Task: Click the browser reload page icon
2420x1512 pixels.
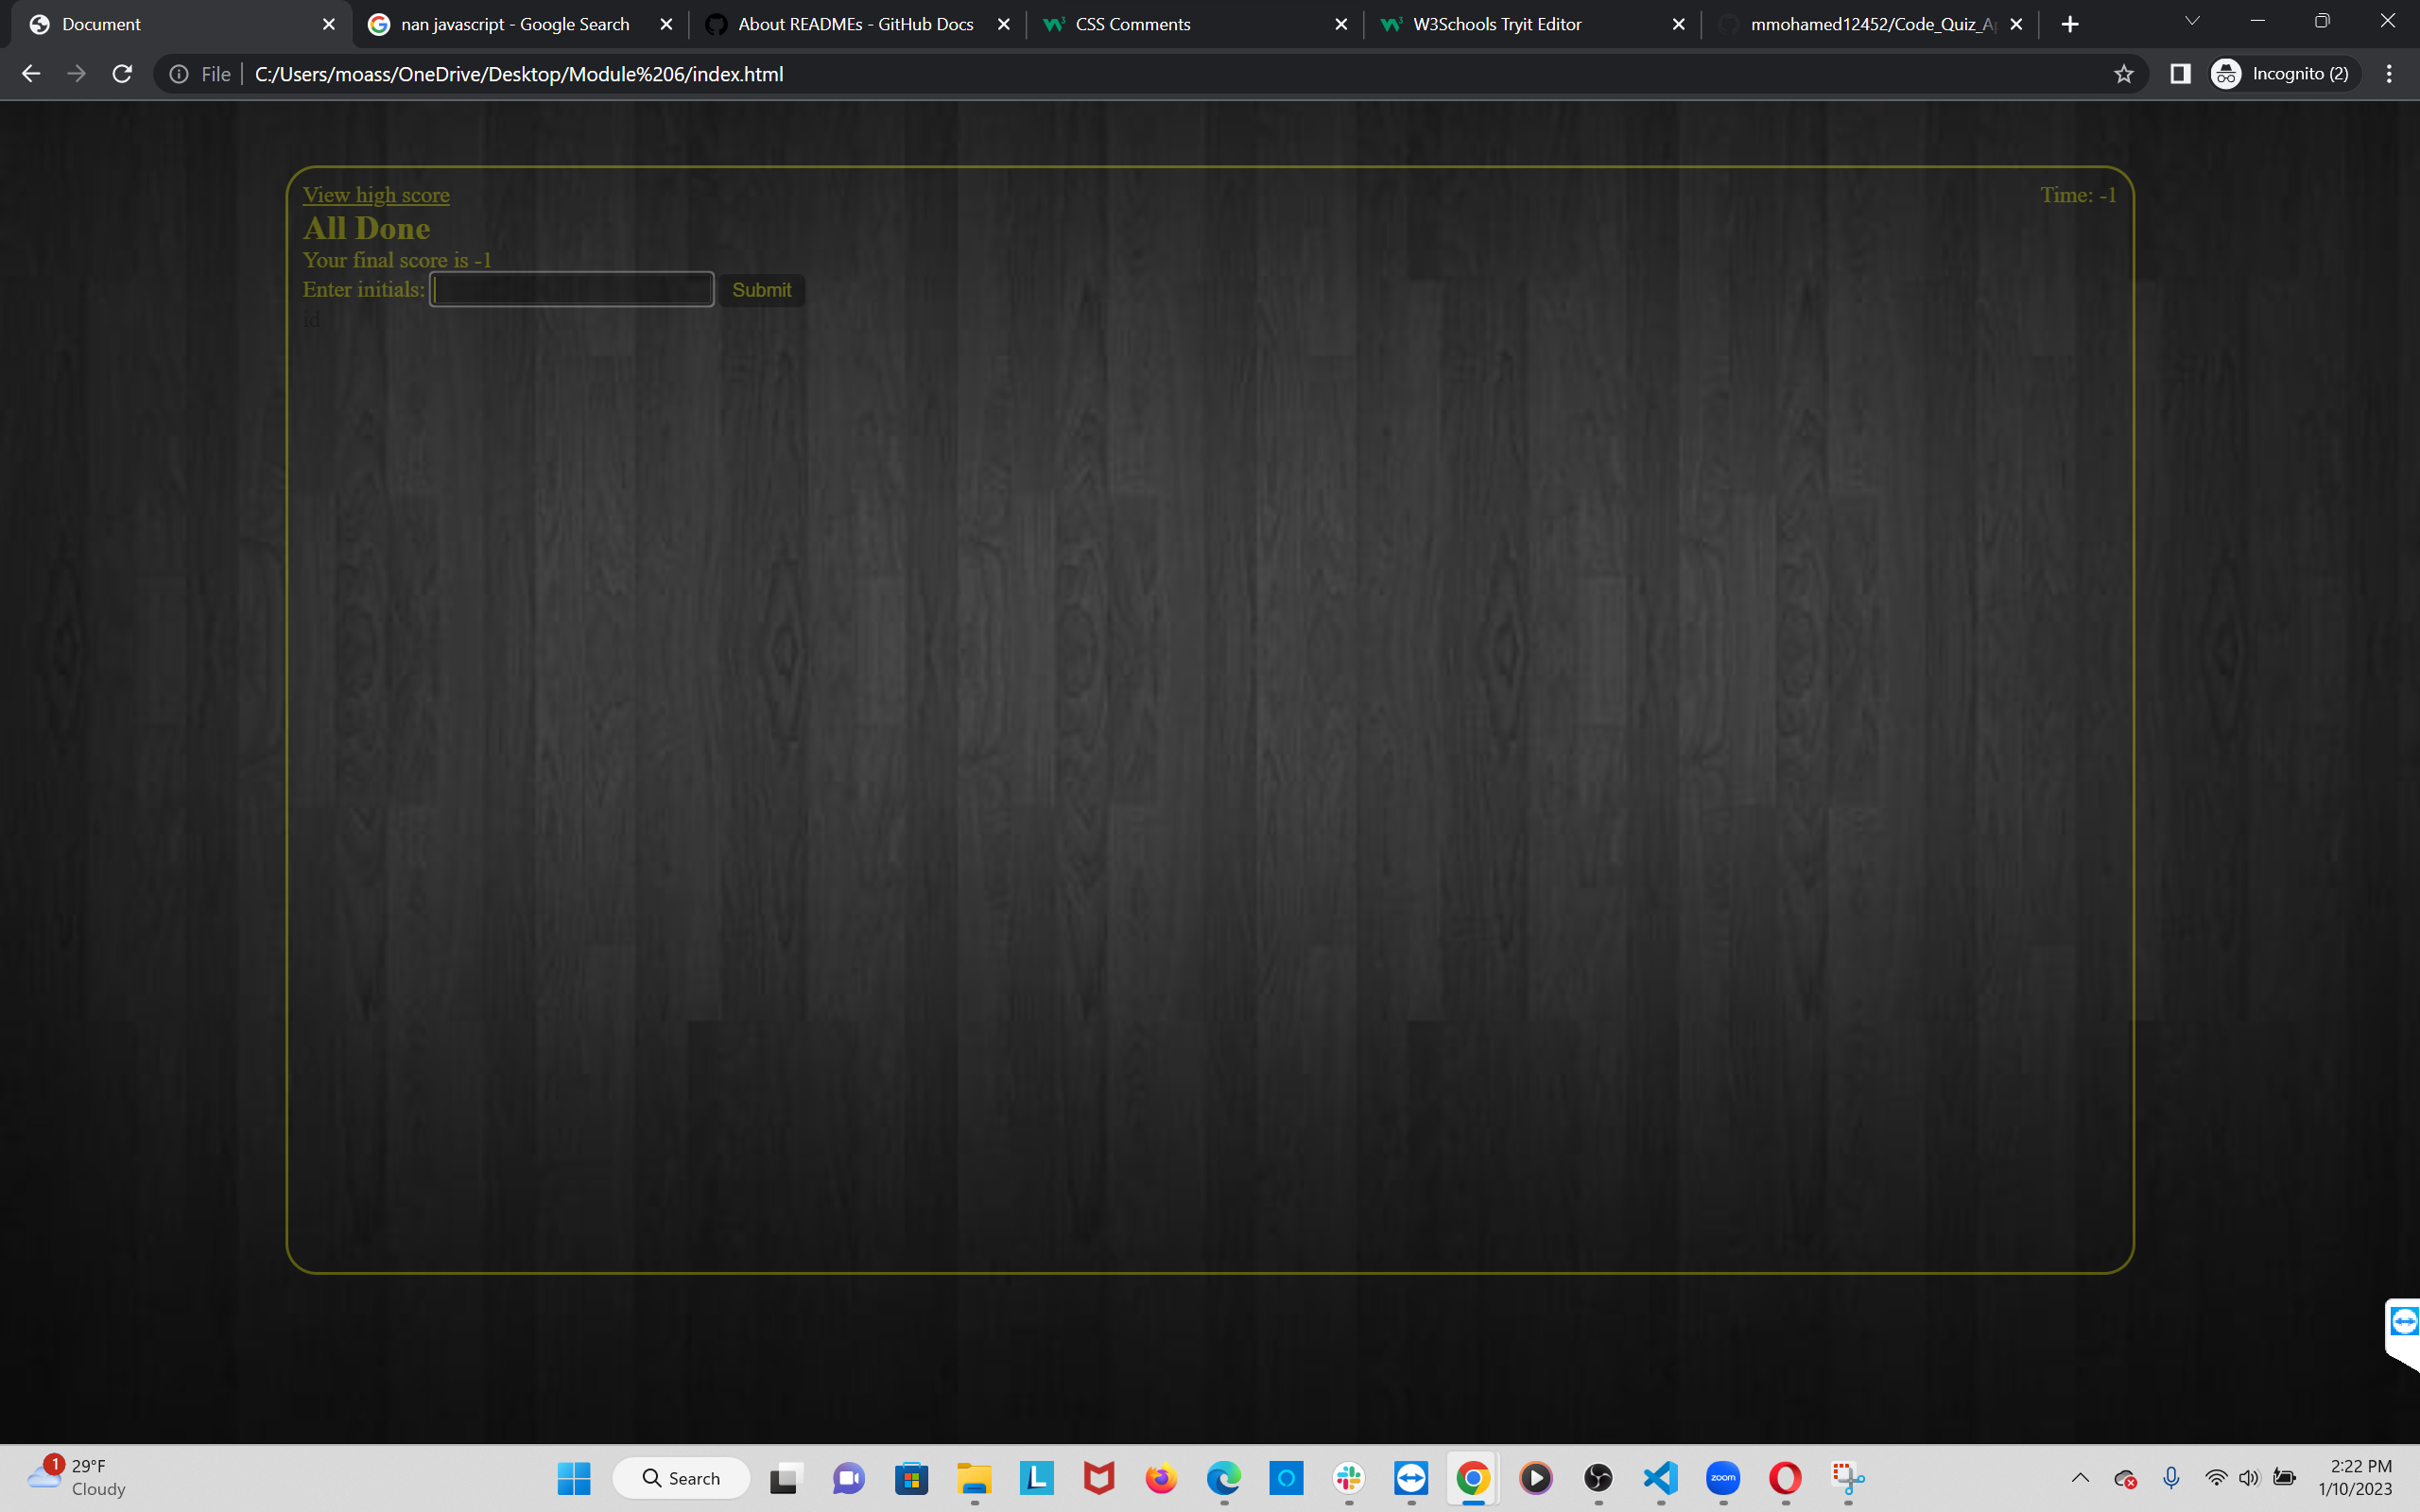Action: tap(122, 74)
